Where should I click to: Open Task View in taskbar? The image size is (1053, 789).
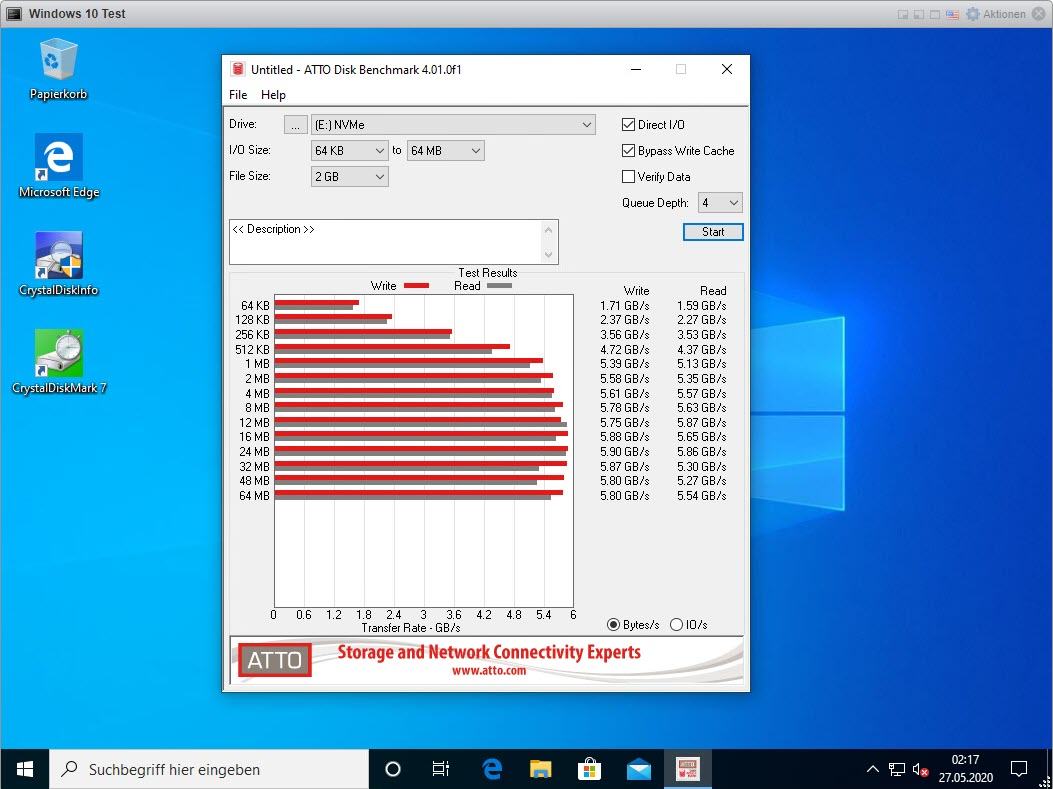click(x=441, y=769)
